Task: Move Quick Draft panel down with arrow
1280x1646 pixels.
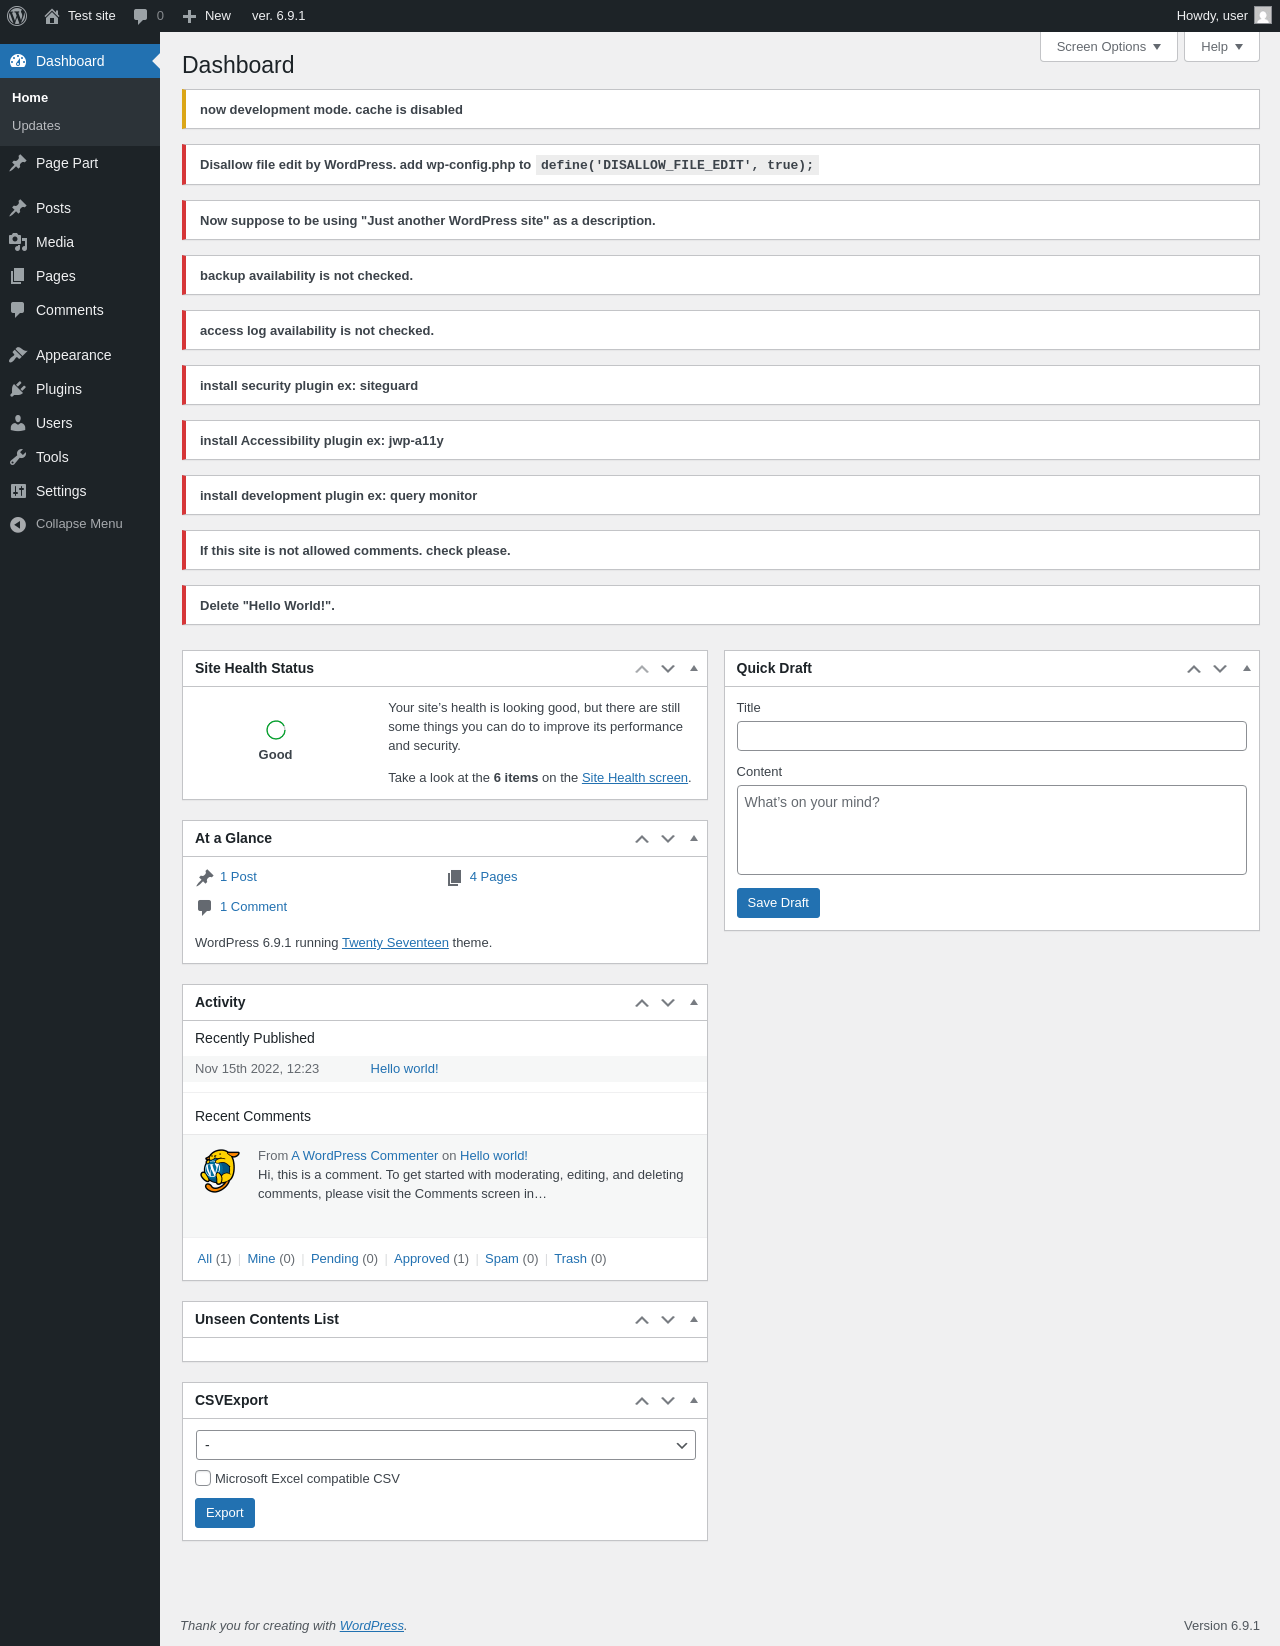Action: click(x=1220, y=669)
